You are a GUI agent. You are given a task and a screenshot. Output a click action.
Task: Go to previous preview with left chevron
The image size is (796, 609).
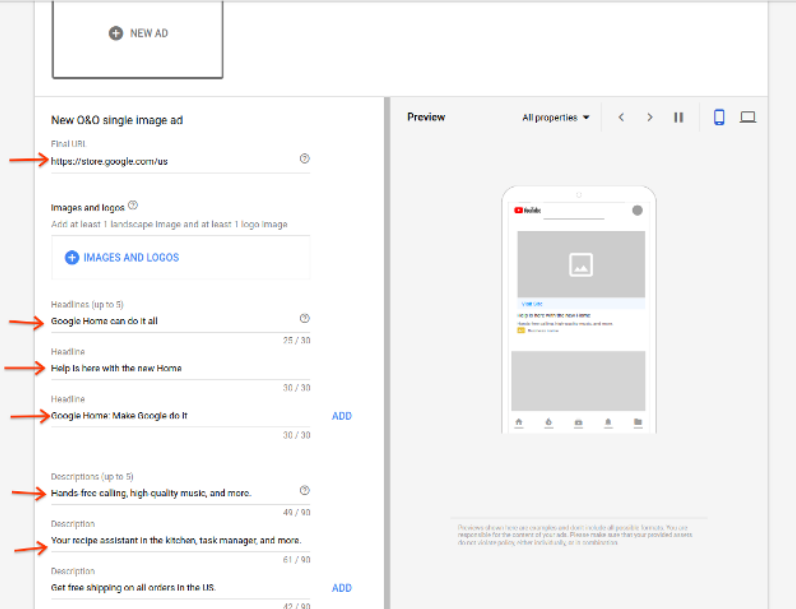click(x=621, y=118)
